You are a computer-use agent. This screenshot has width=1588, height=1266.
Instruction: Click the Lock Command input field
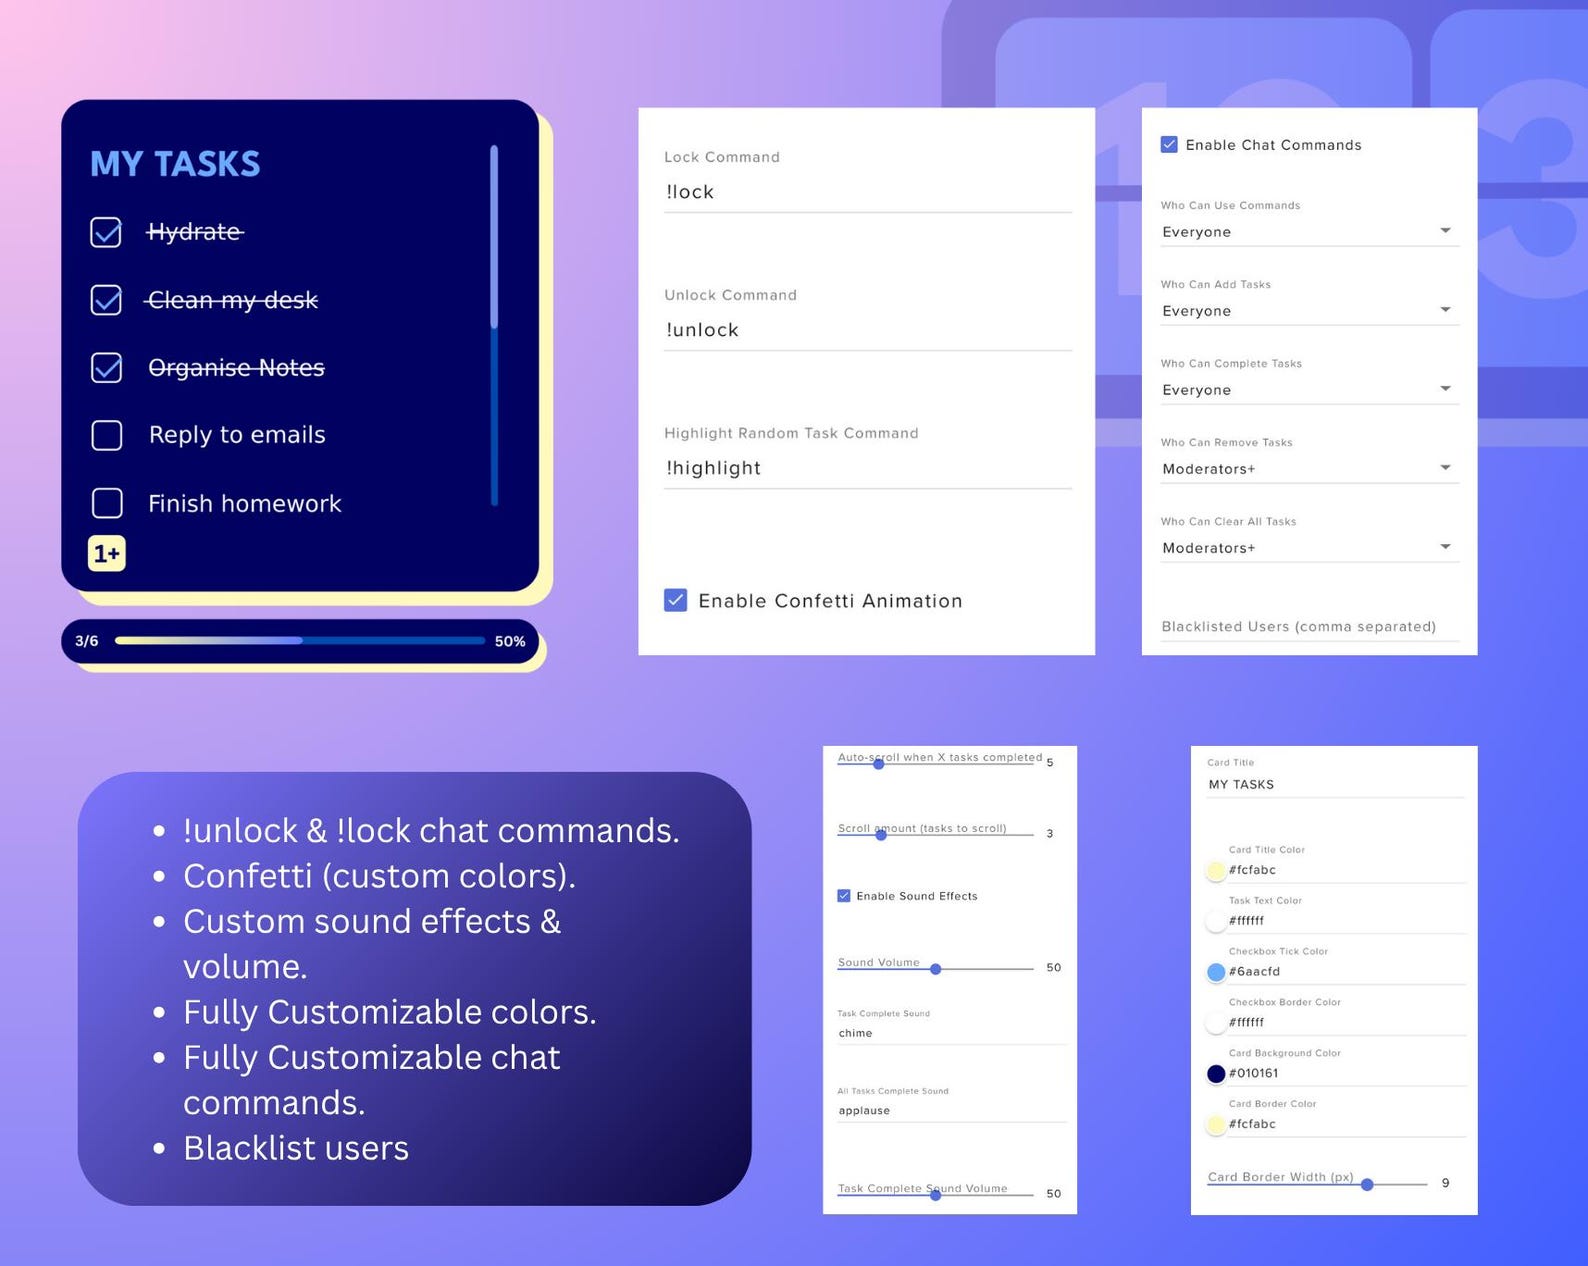coord(867,192)
